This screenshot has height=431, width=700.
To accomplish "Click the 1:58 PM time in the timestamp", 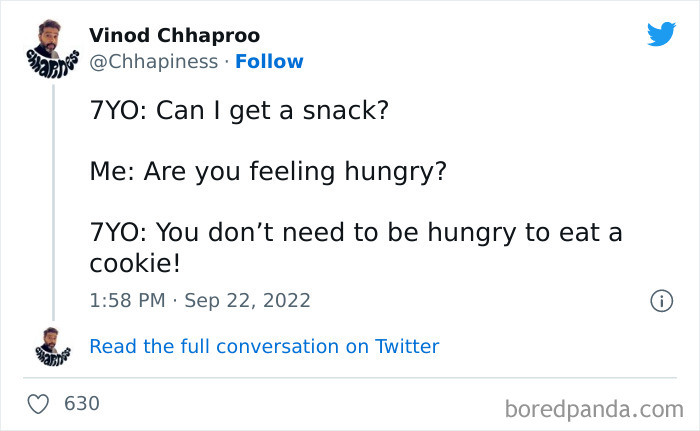I will pyautogui.click(x=127, y=300).
